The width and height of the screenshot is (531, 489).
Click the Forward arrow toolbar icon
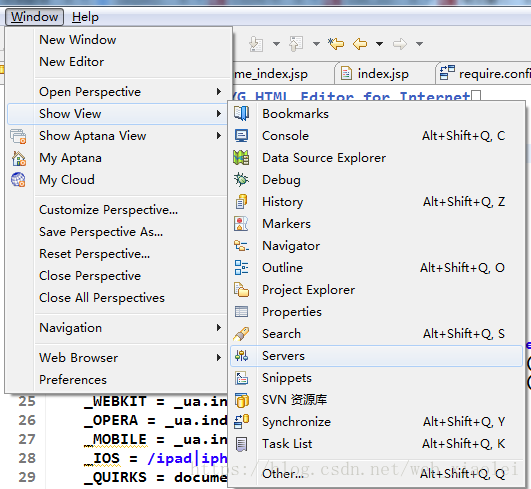click(400, 44)
